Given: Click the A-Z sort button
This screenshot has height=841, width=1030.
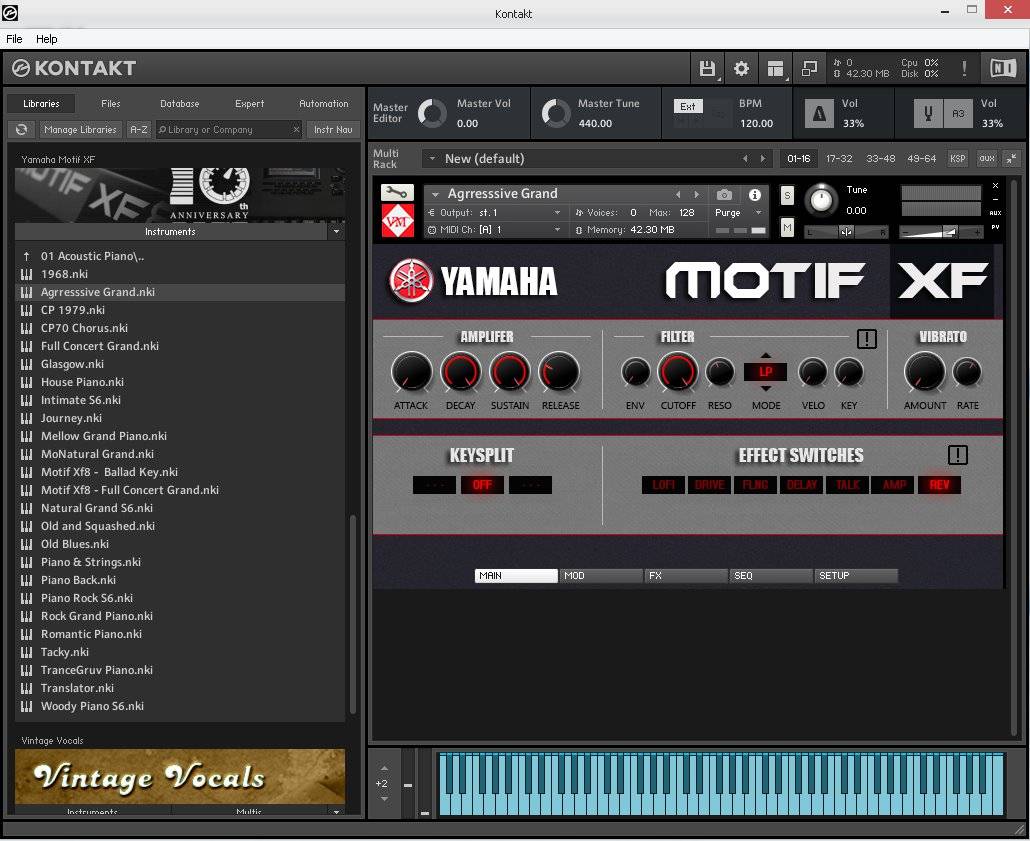Looking at the screenshot, I should click(139, 129).
